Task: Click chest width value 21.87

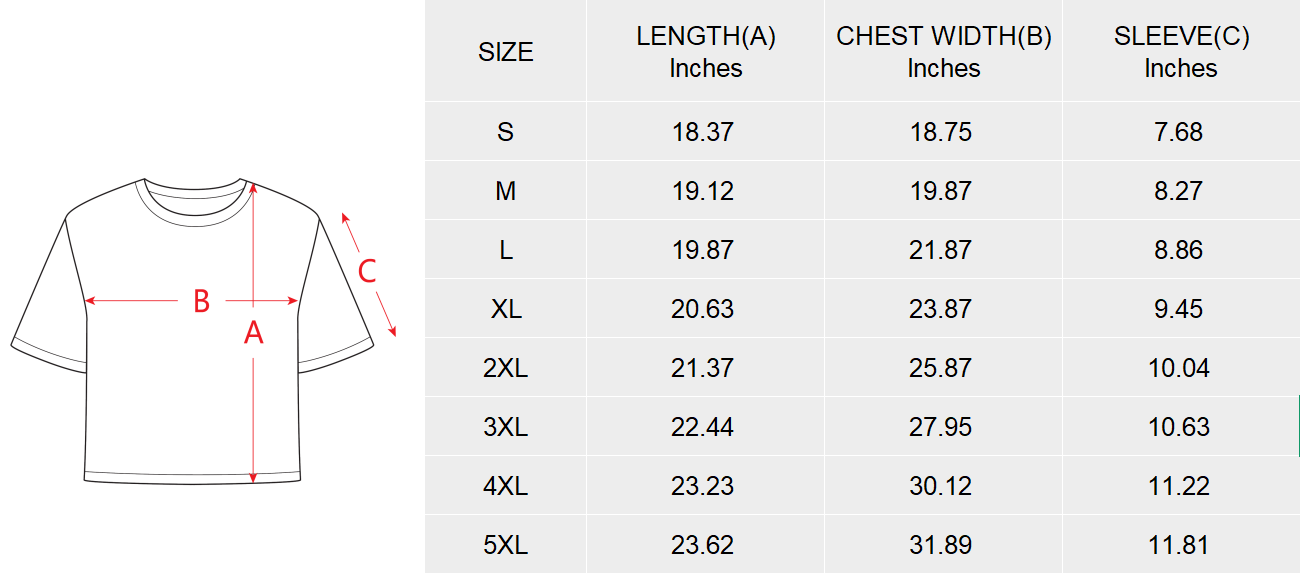Action: point(941,250)
